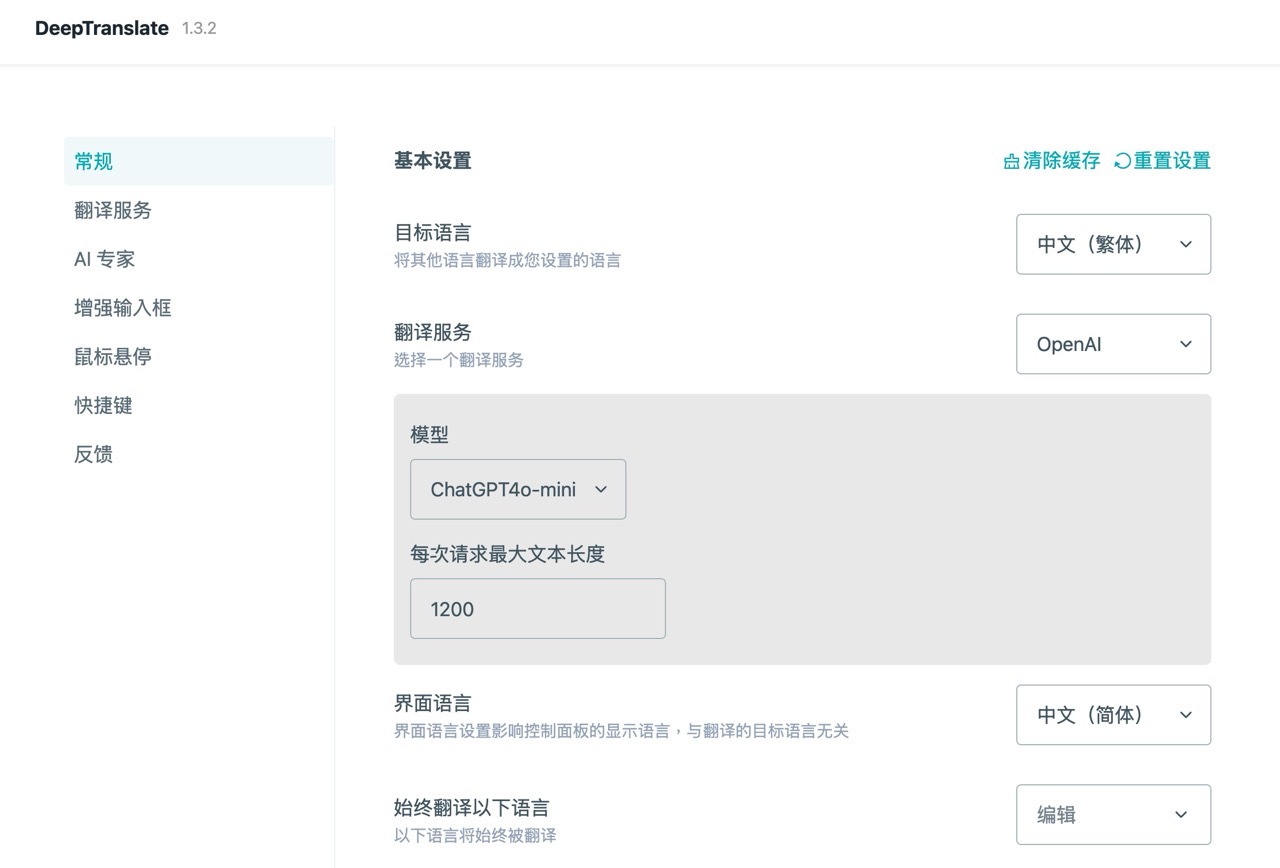The height and width of the screenshot is (868, 1280).
Task: Click the version number 1.3.2
Action: pos(199,28)
